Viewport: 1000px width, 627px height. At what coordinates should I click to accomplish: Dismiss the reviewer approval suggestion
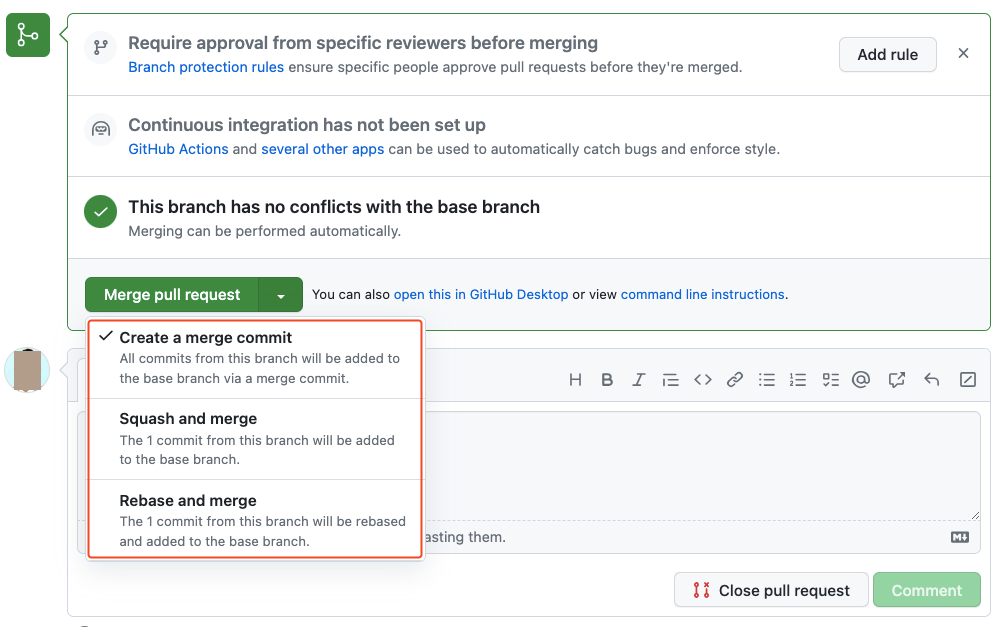[963, 54]
